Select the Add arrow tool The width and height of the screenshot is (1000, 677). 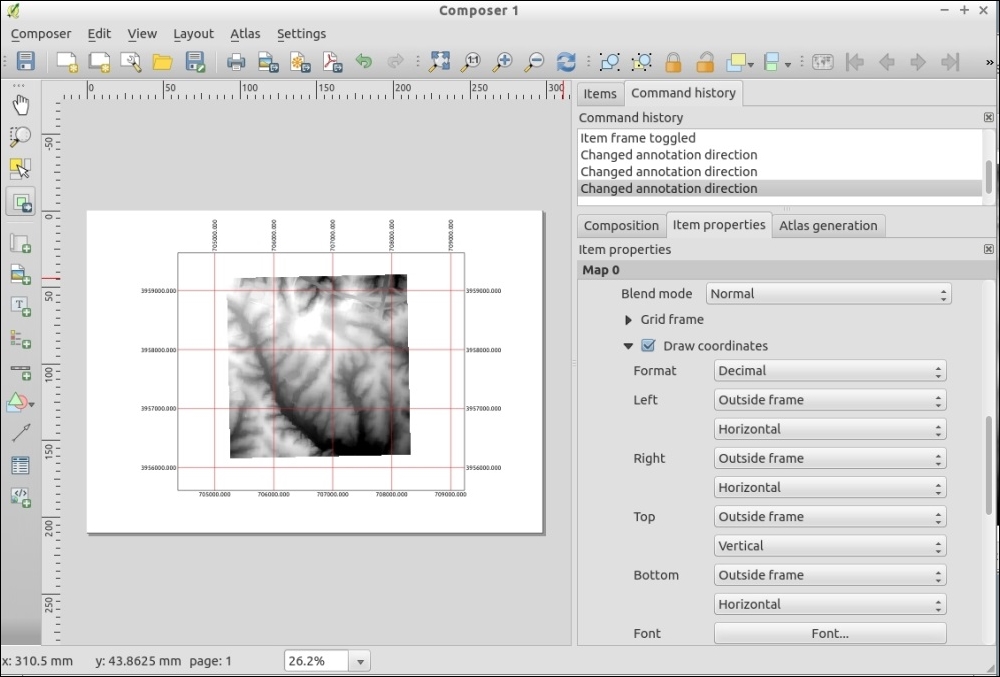pyautogui.click(x=20, y=433)
